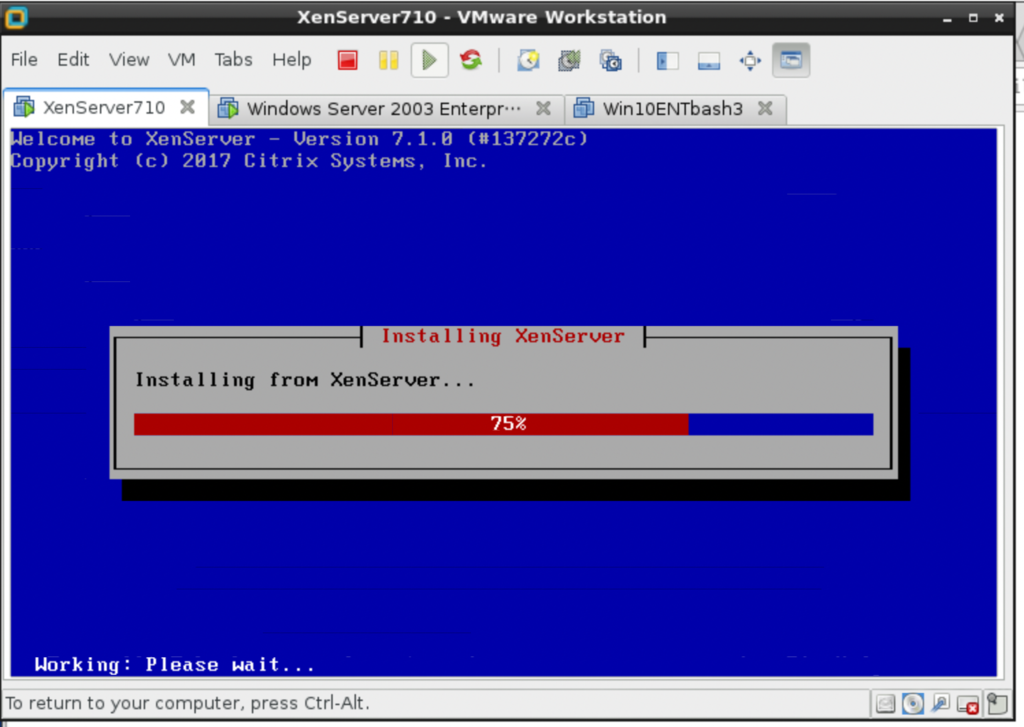Toggle the thumbnail bar icon
The width and height of the screenshot is (1024, 727).
pos(709,61)
